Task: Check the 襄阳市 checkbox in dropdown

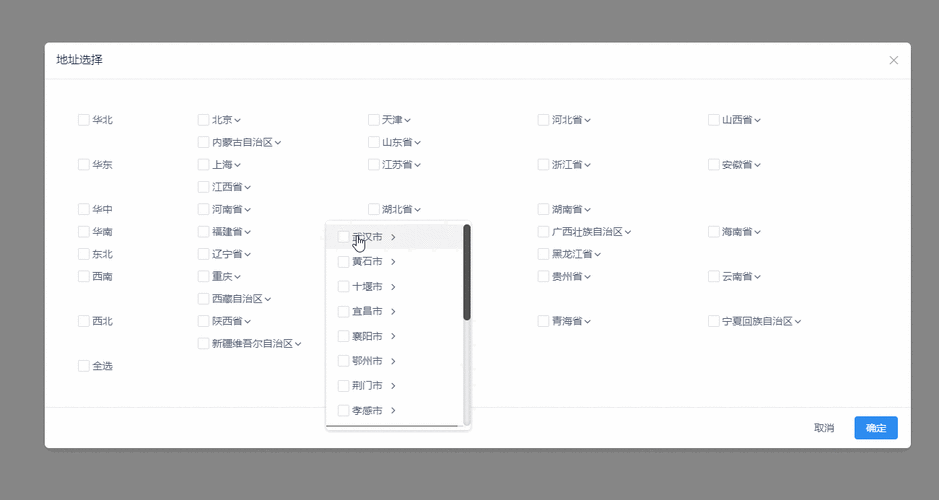Action: pos(344,337)
